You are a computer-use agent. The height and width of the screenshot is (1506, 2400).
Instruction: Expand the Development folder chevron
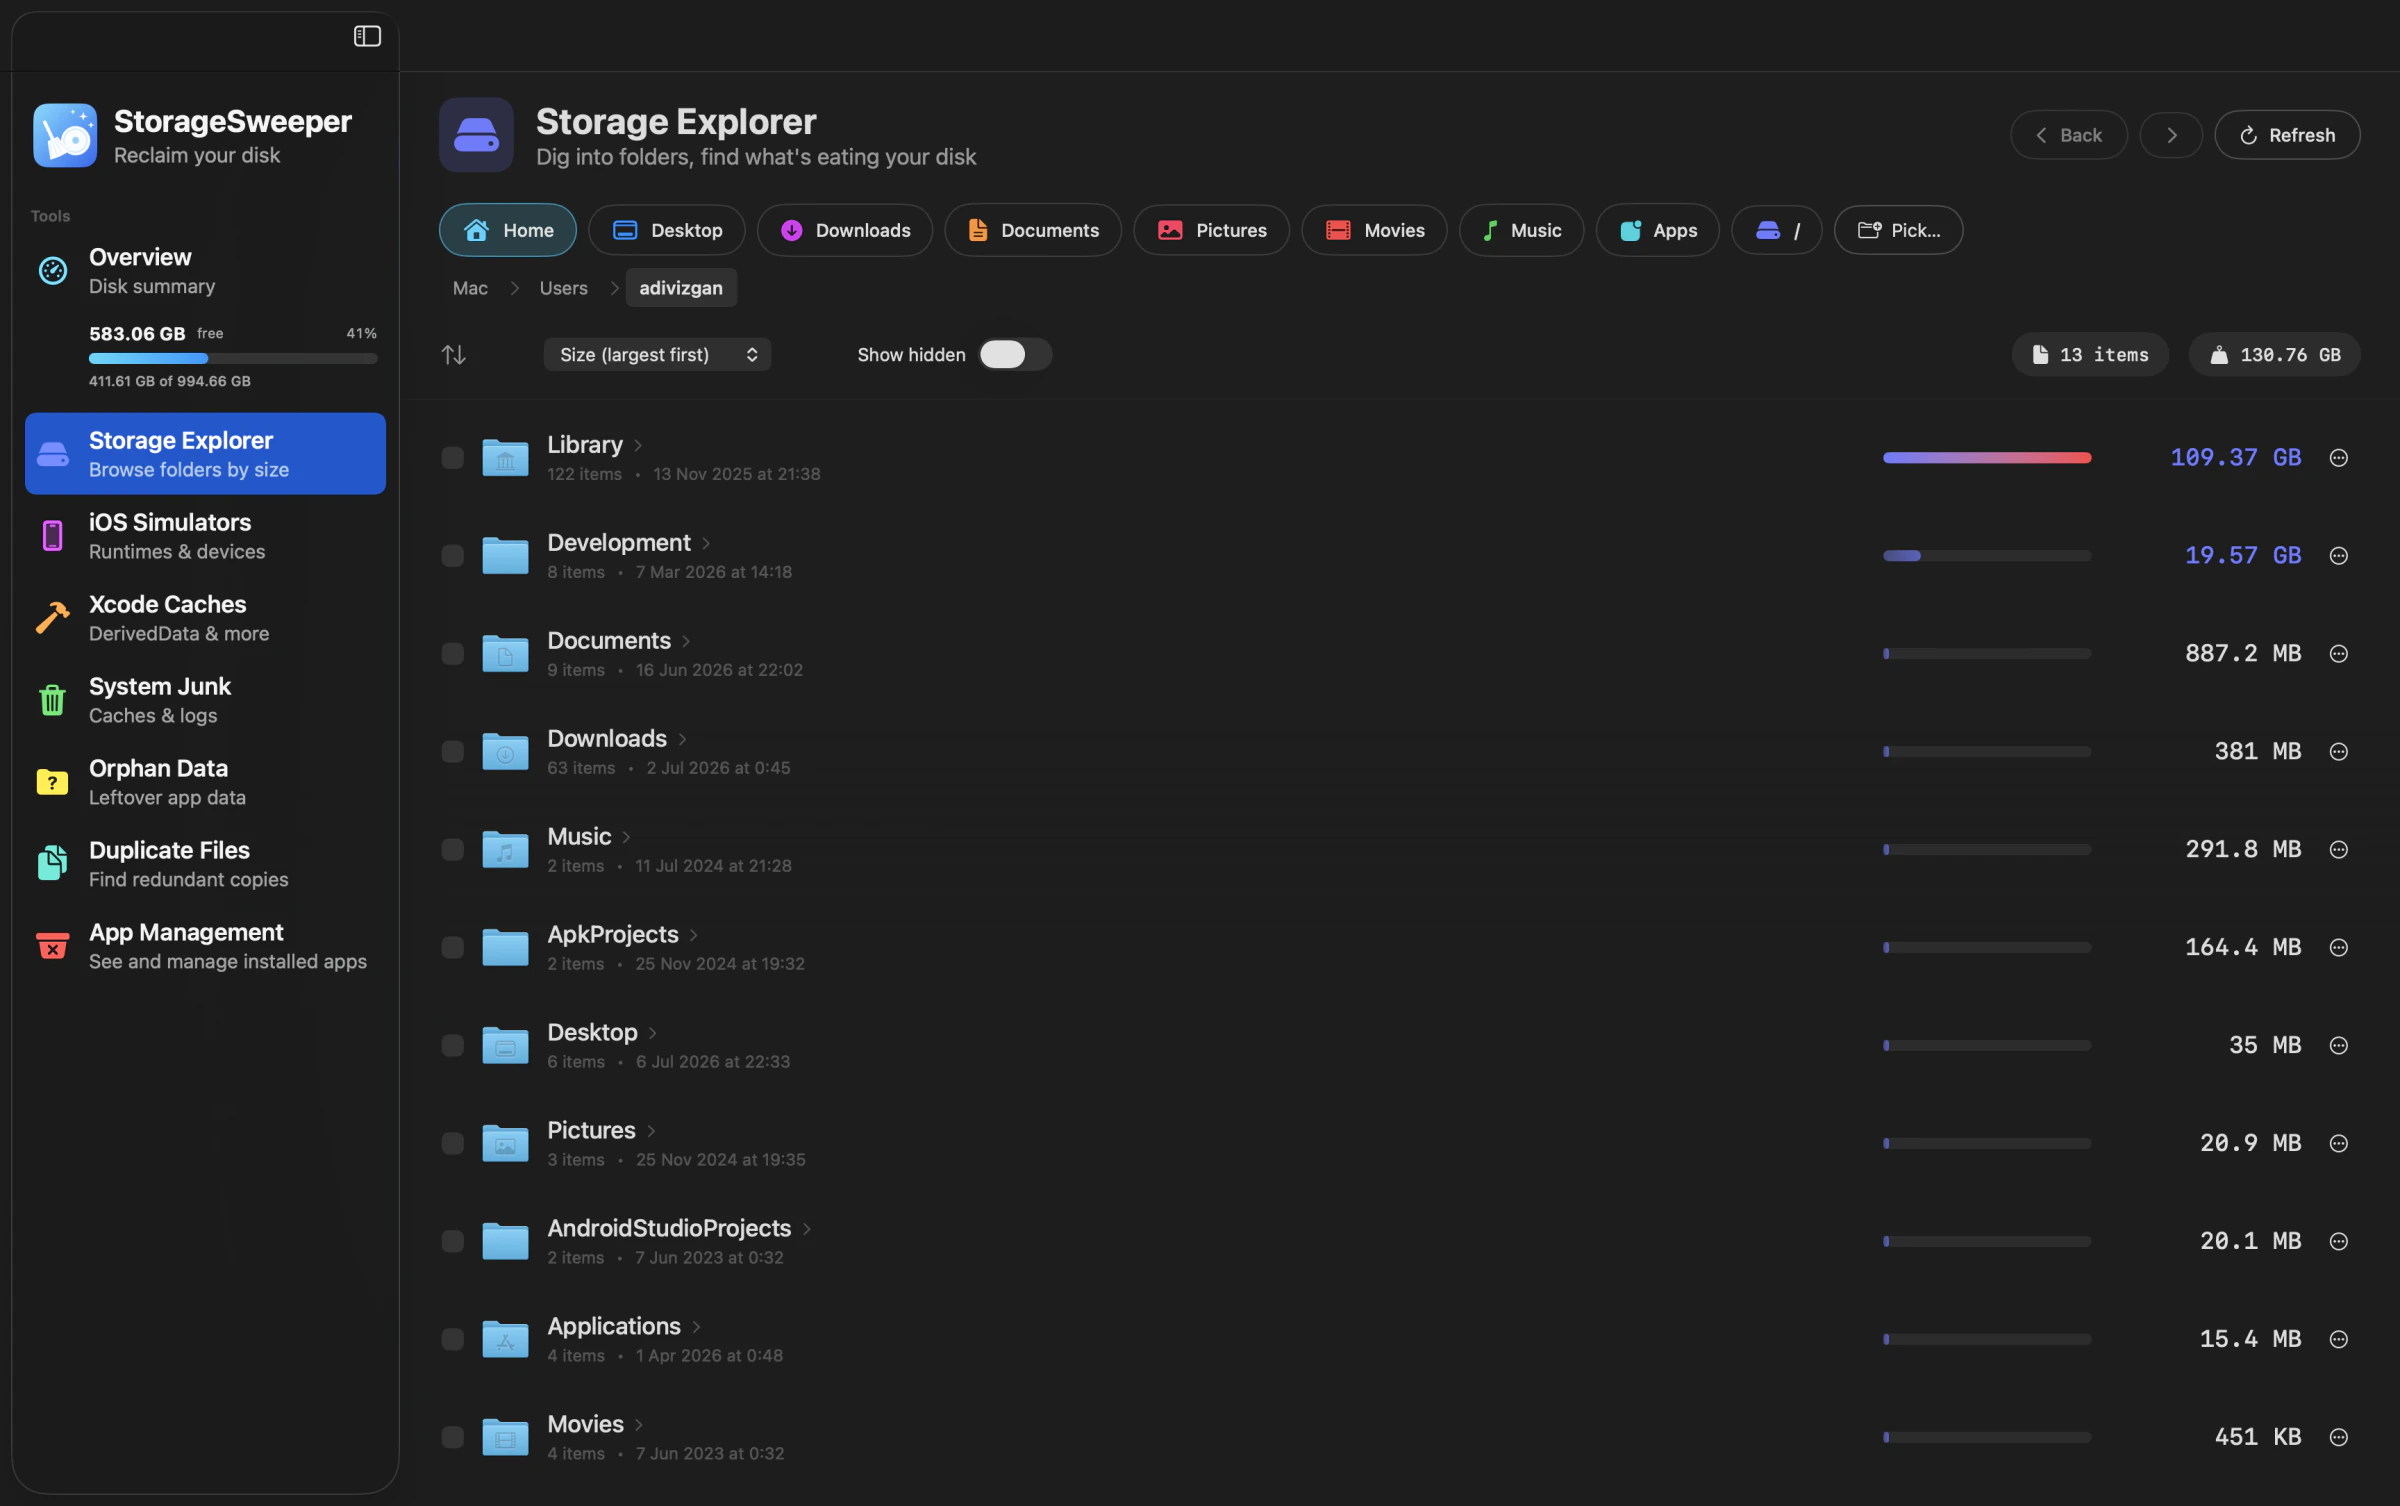(706, 544)
